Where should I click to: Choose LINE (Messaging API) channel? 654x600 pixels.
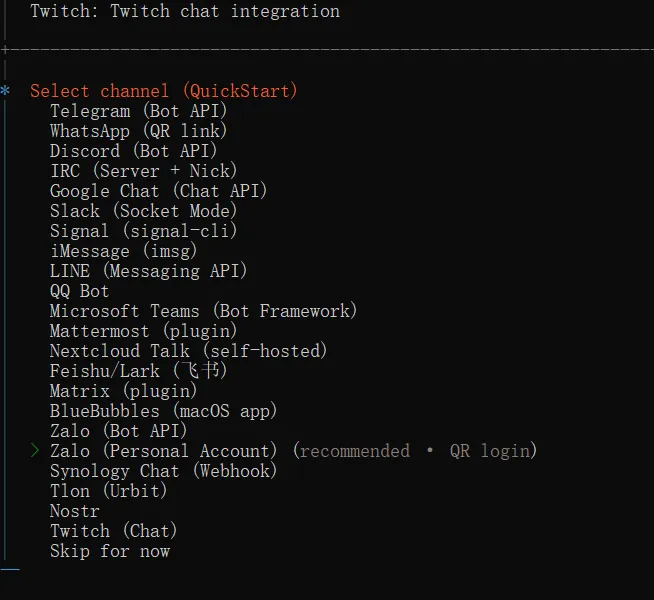coord(148,271)
